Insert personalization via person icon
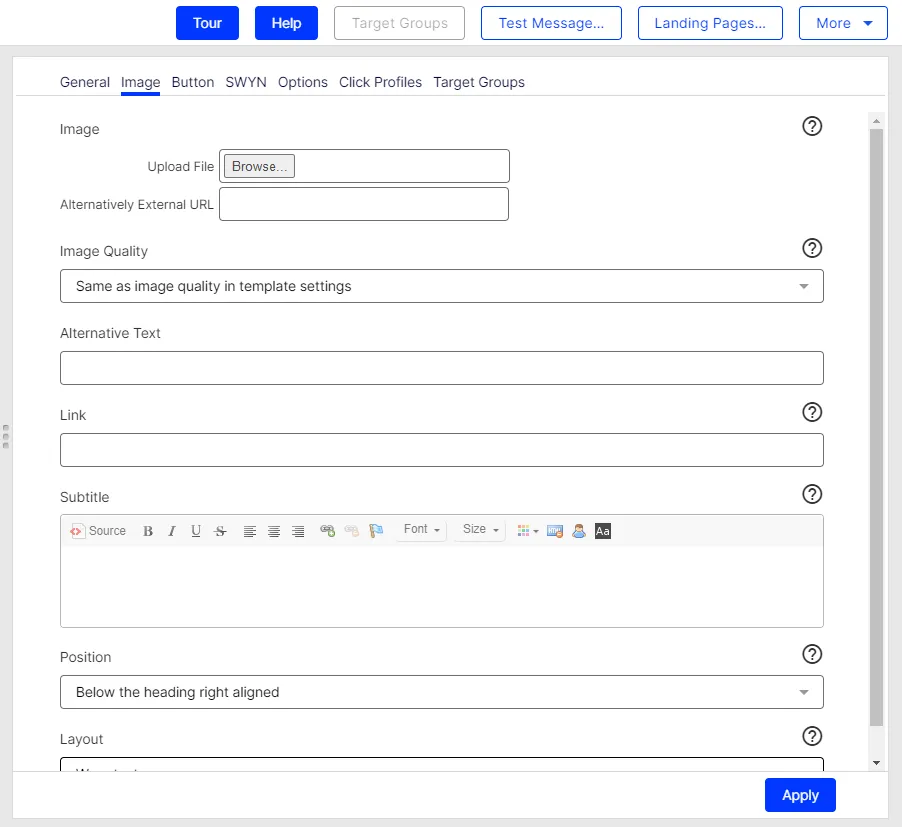The height and width of the screenshot is (827, 902). tap(579, 531)
